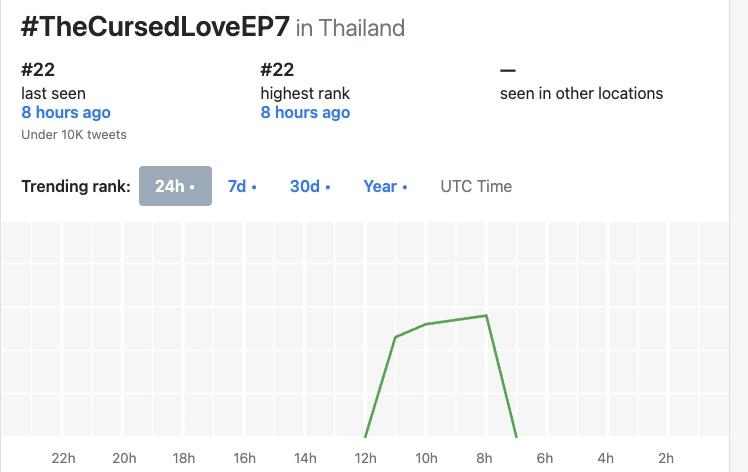Click the #22 rank above 'last seen'

pyautogui.click(x=38, y=70)
